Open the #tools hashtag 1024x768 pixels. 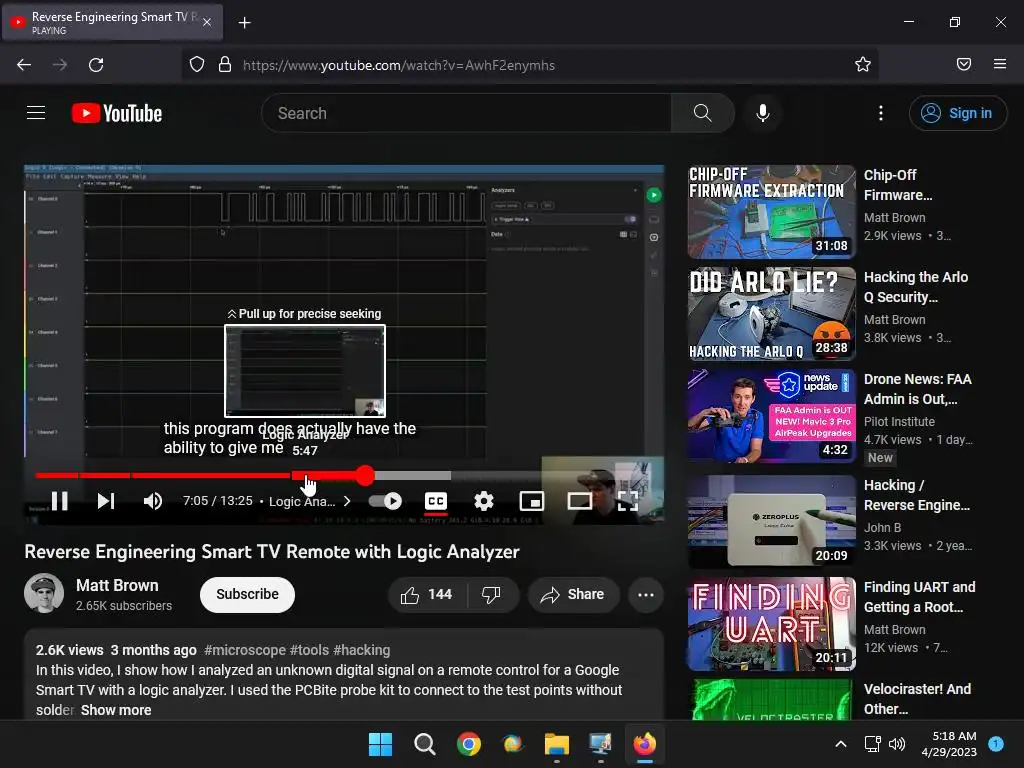pyautogui.click(x=310, y=650)
